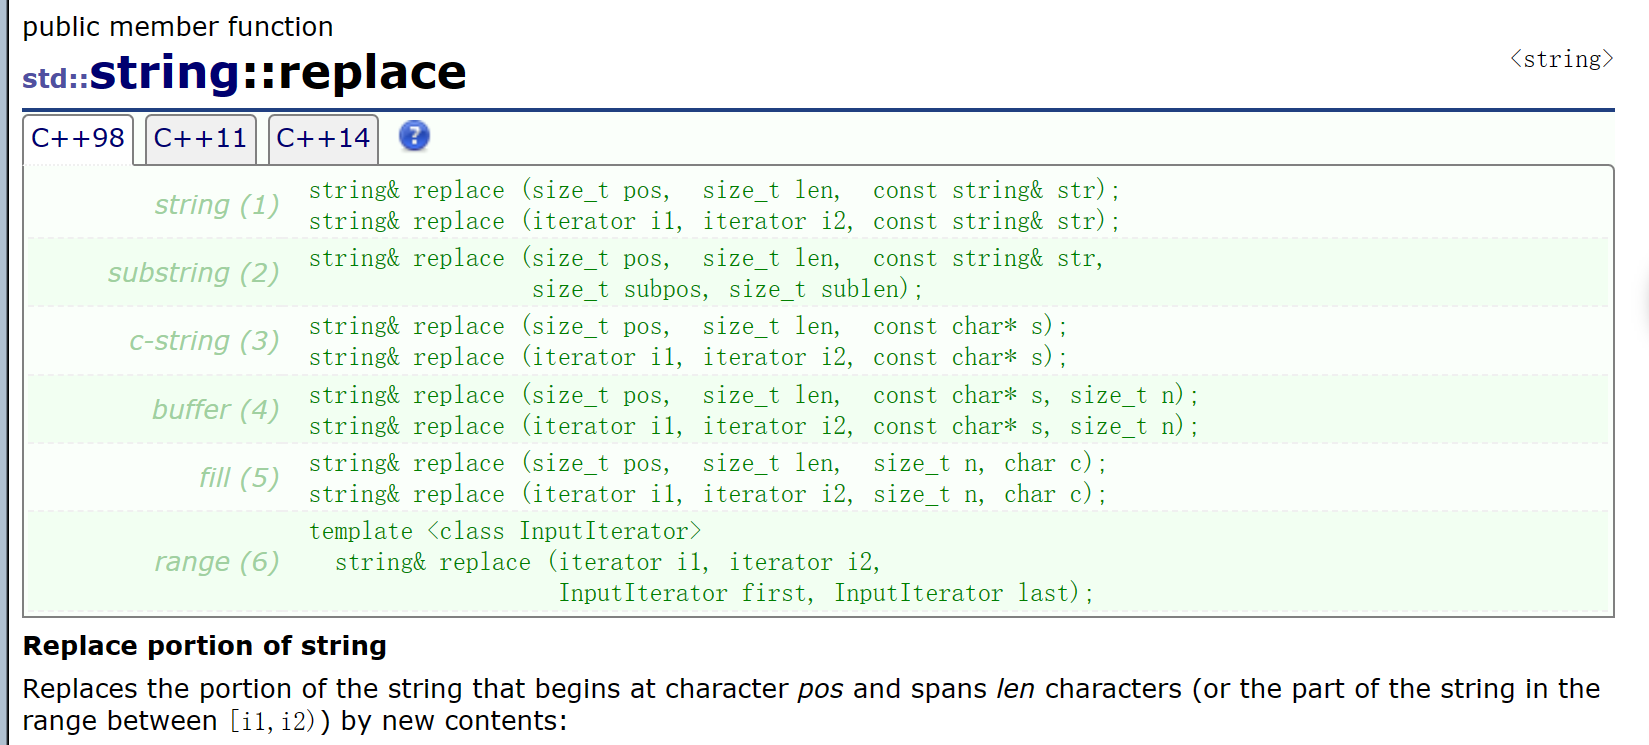Click the 'string (1)' overload label
Image resolution: width=1649 pixels, height=745 pixels.
click(x=216, y=205)
